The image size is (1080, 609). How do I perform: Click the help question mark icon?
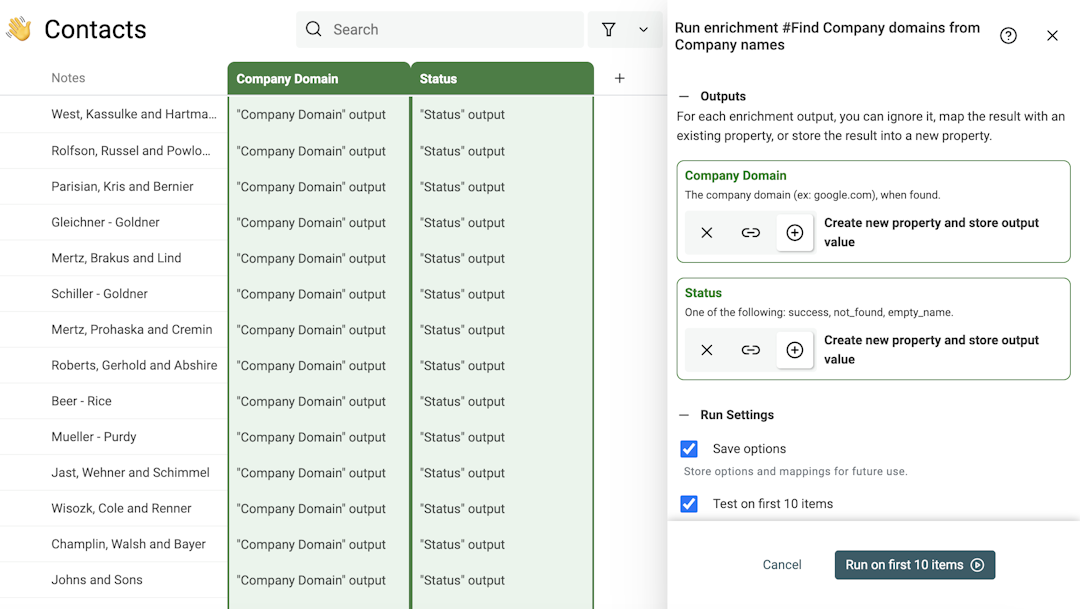[1008, 35]
